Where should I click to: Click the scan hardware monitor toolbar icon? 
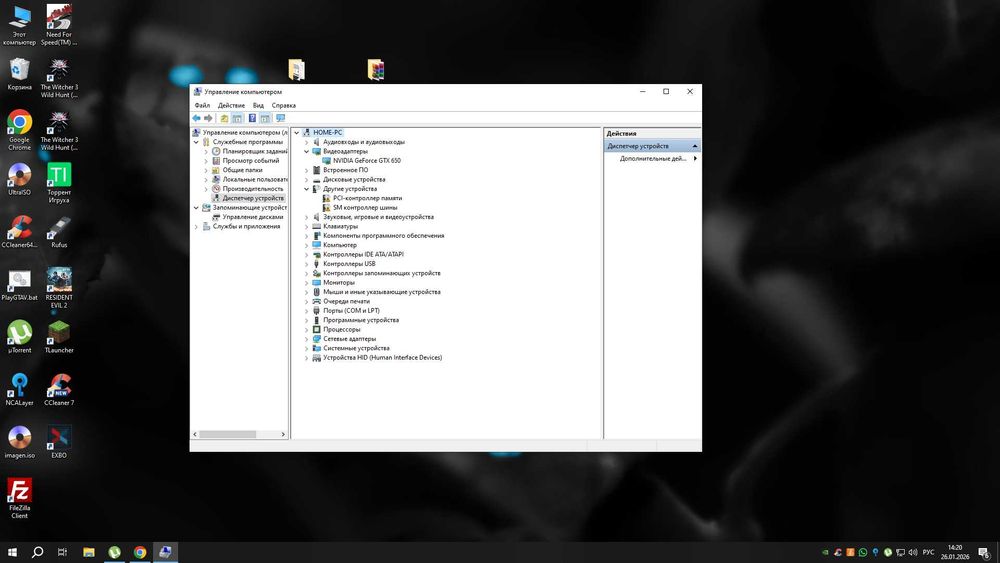click(x=280, y=118)
